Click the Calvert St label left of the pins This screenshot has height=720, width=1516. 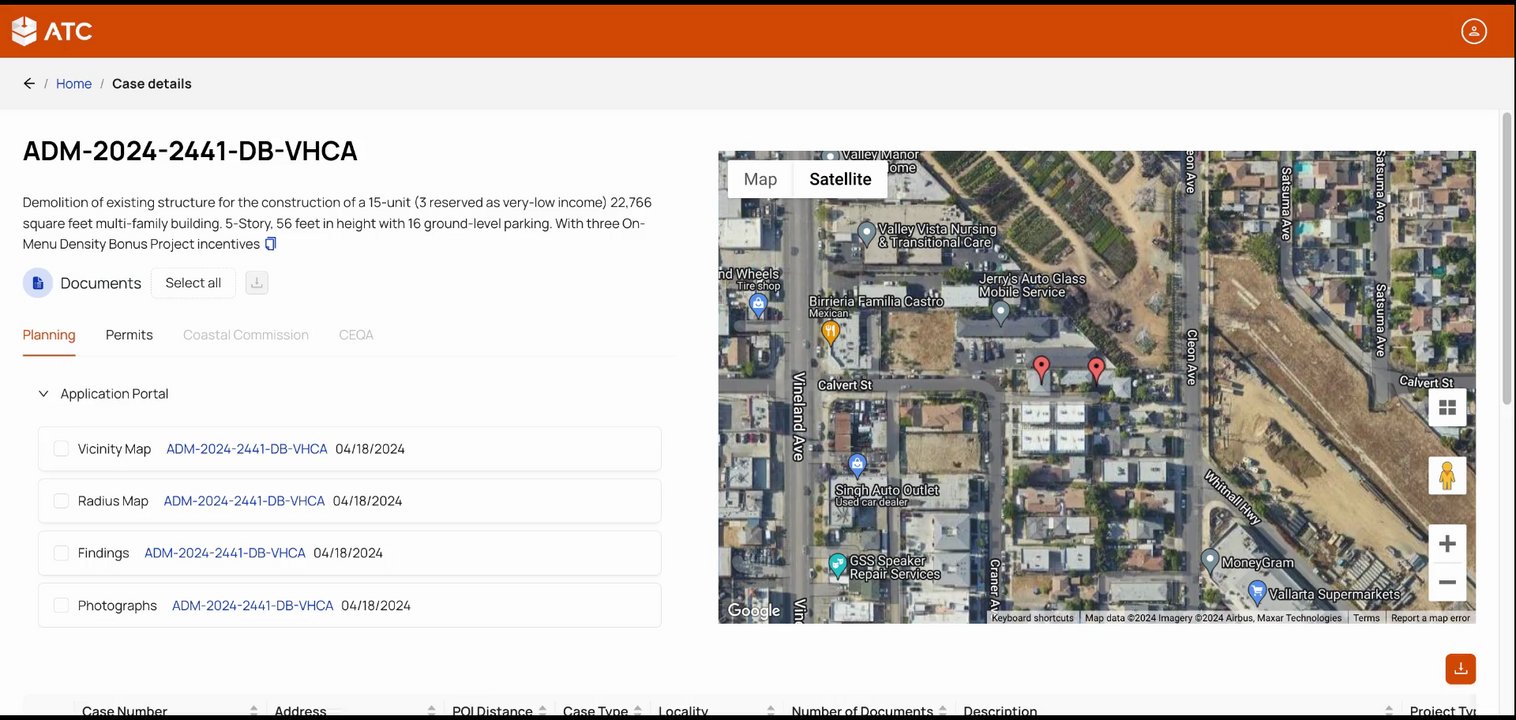tap(845, 385)
